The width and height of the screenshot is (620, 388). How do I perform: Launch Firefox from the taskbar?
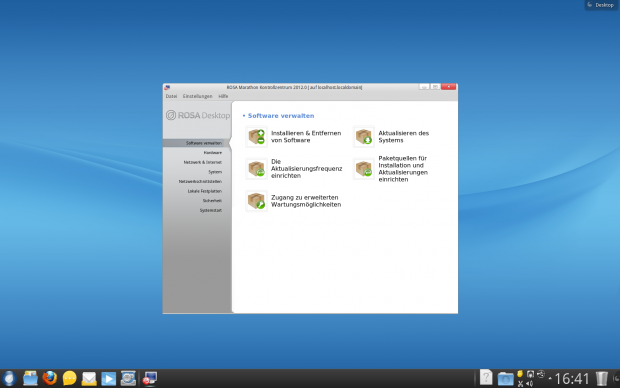tap(50, 379)
